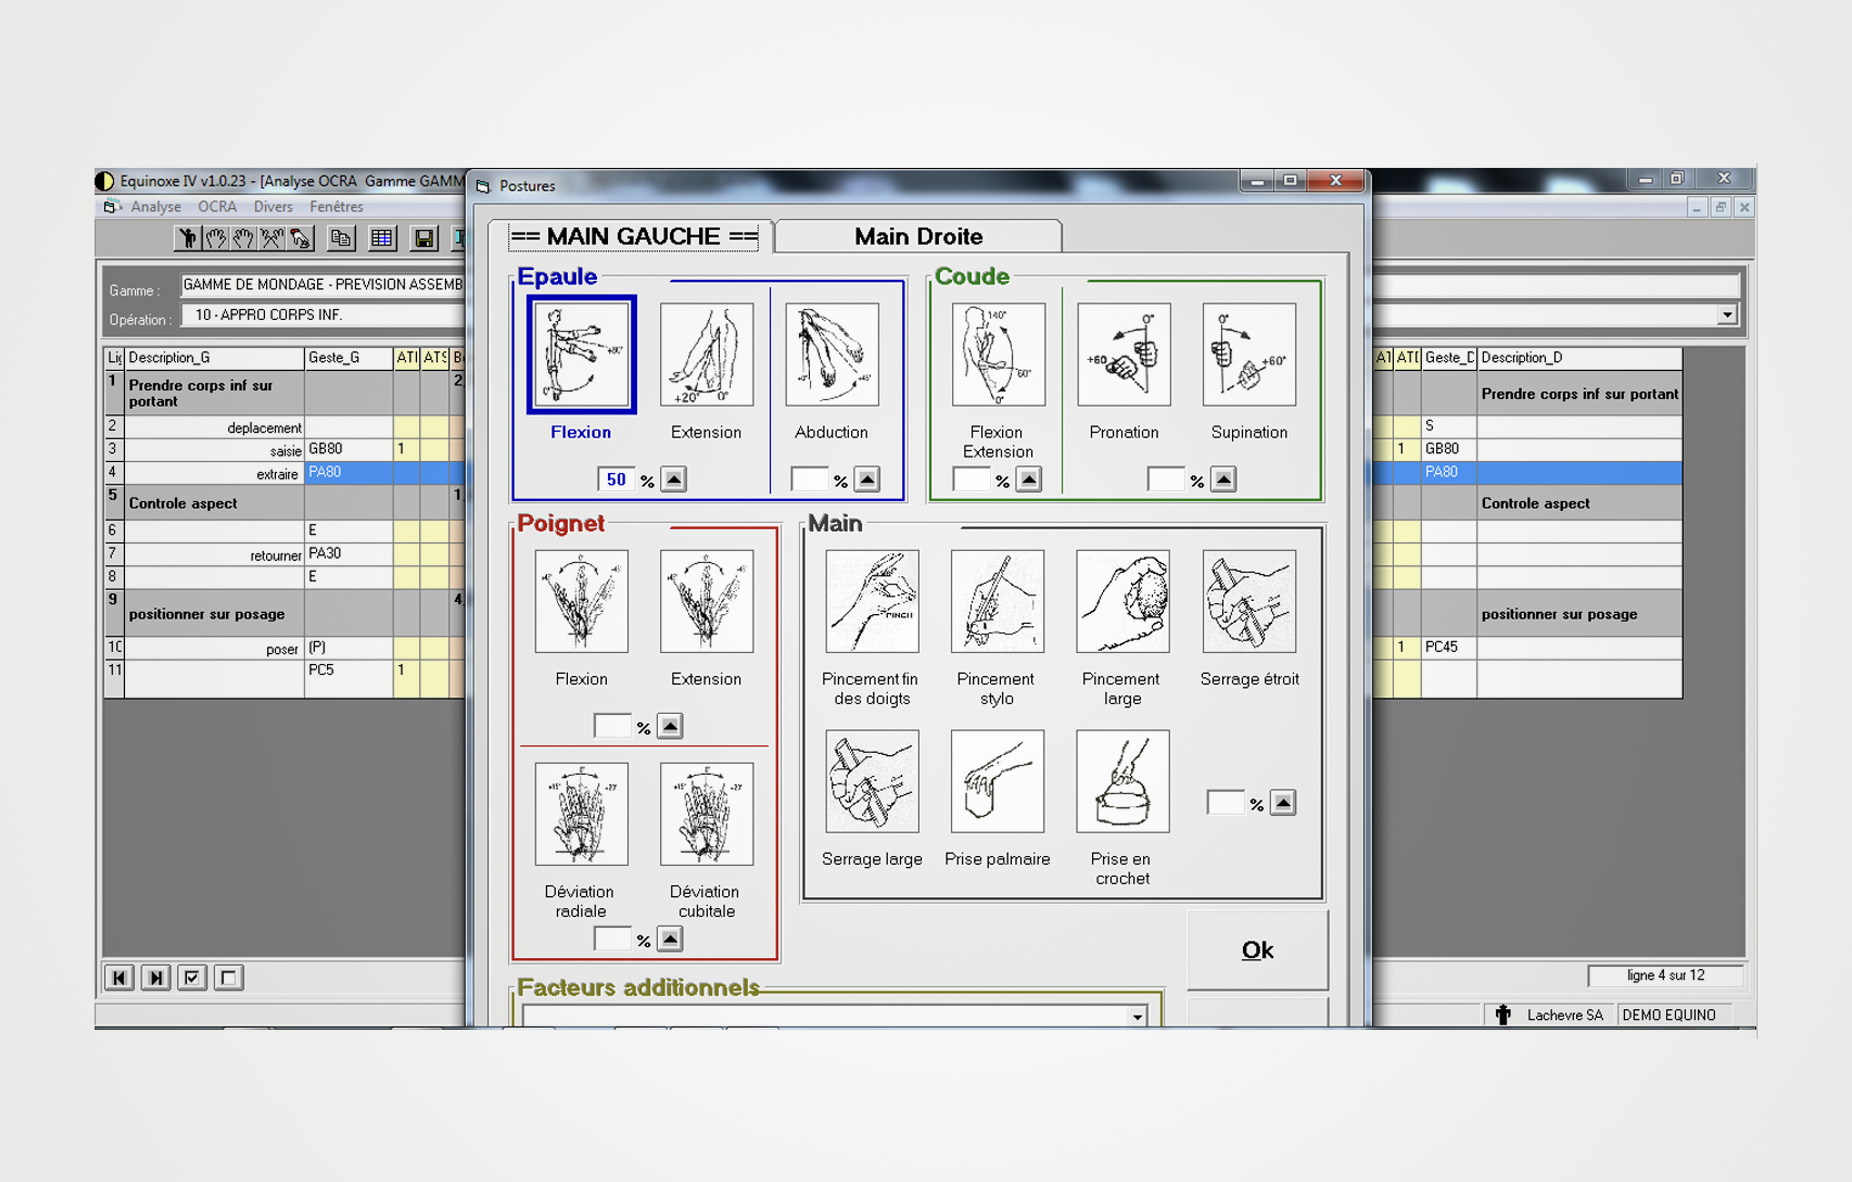This screenshot has width=1852, height=1182.
Task: Open the OCRA menu
Action: [x=217, y=207]
